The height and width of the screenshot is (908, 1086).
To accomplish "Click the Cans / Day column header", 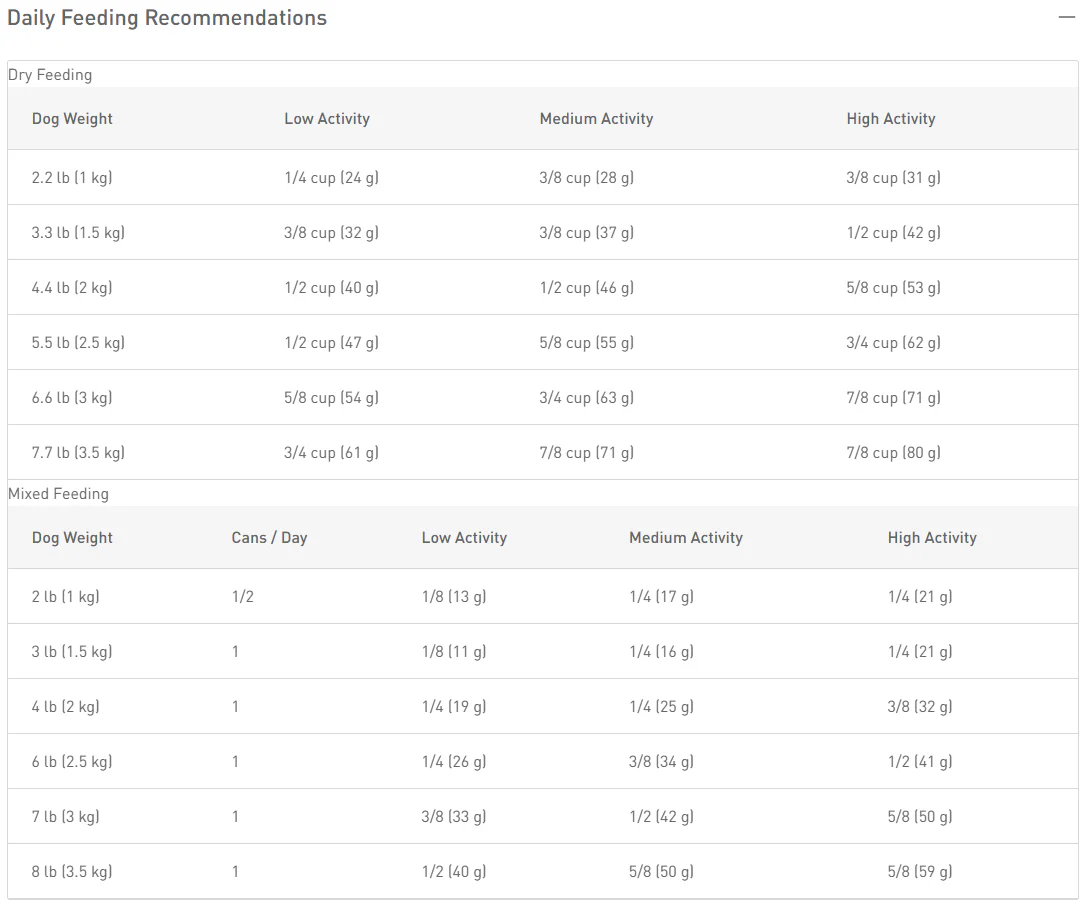I will coord(269,537).
